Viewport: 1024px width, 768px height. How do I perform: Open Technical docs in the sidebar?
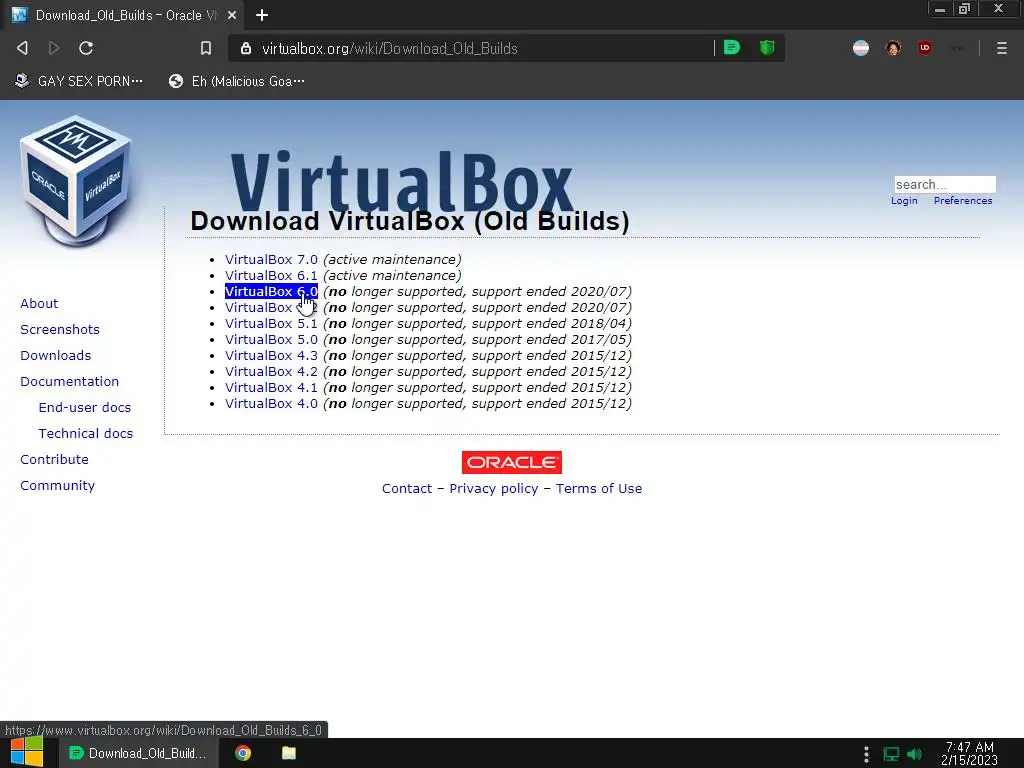point(86,434)
